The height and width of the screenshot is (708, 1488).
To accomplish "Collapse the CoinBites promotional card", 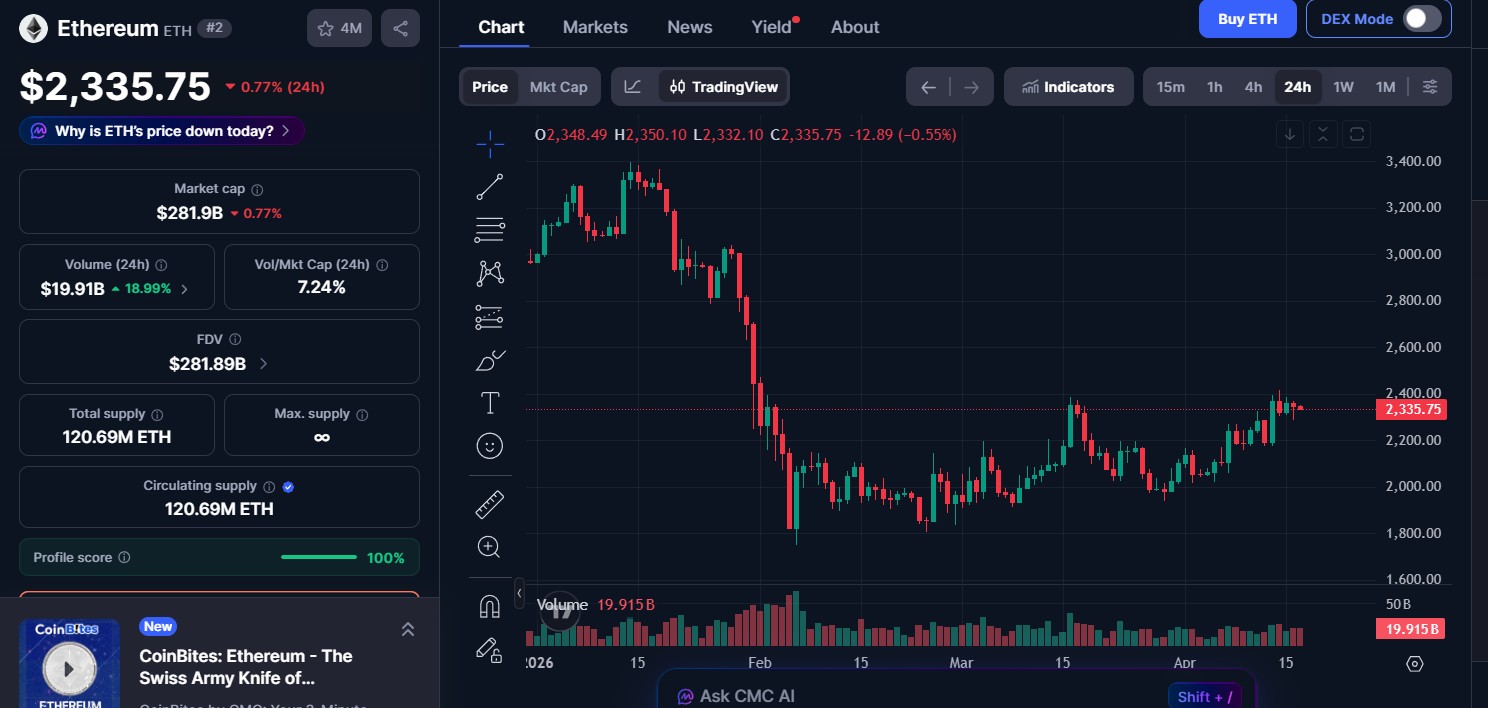I will pyautogui.click(x=408, y=629).
